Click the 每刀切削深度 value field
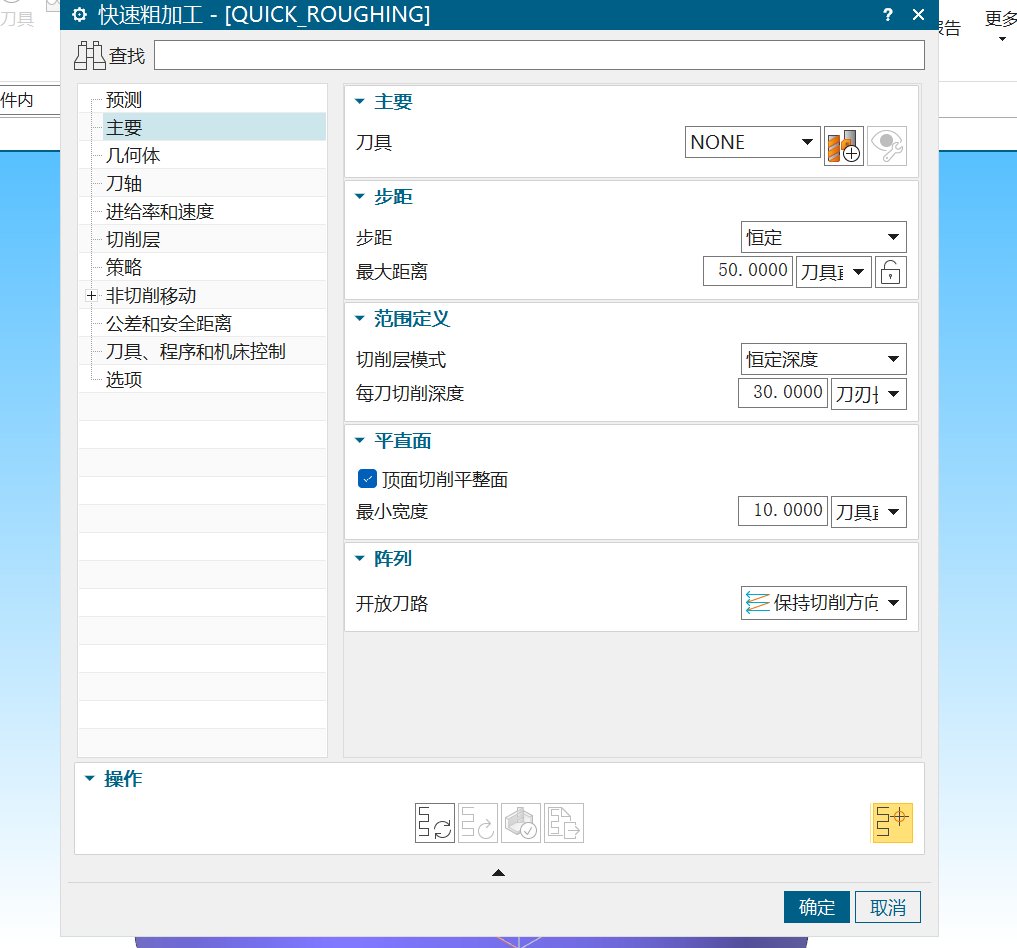 (783, 392)
